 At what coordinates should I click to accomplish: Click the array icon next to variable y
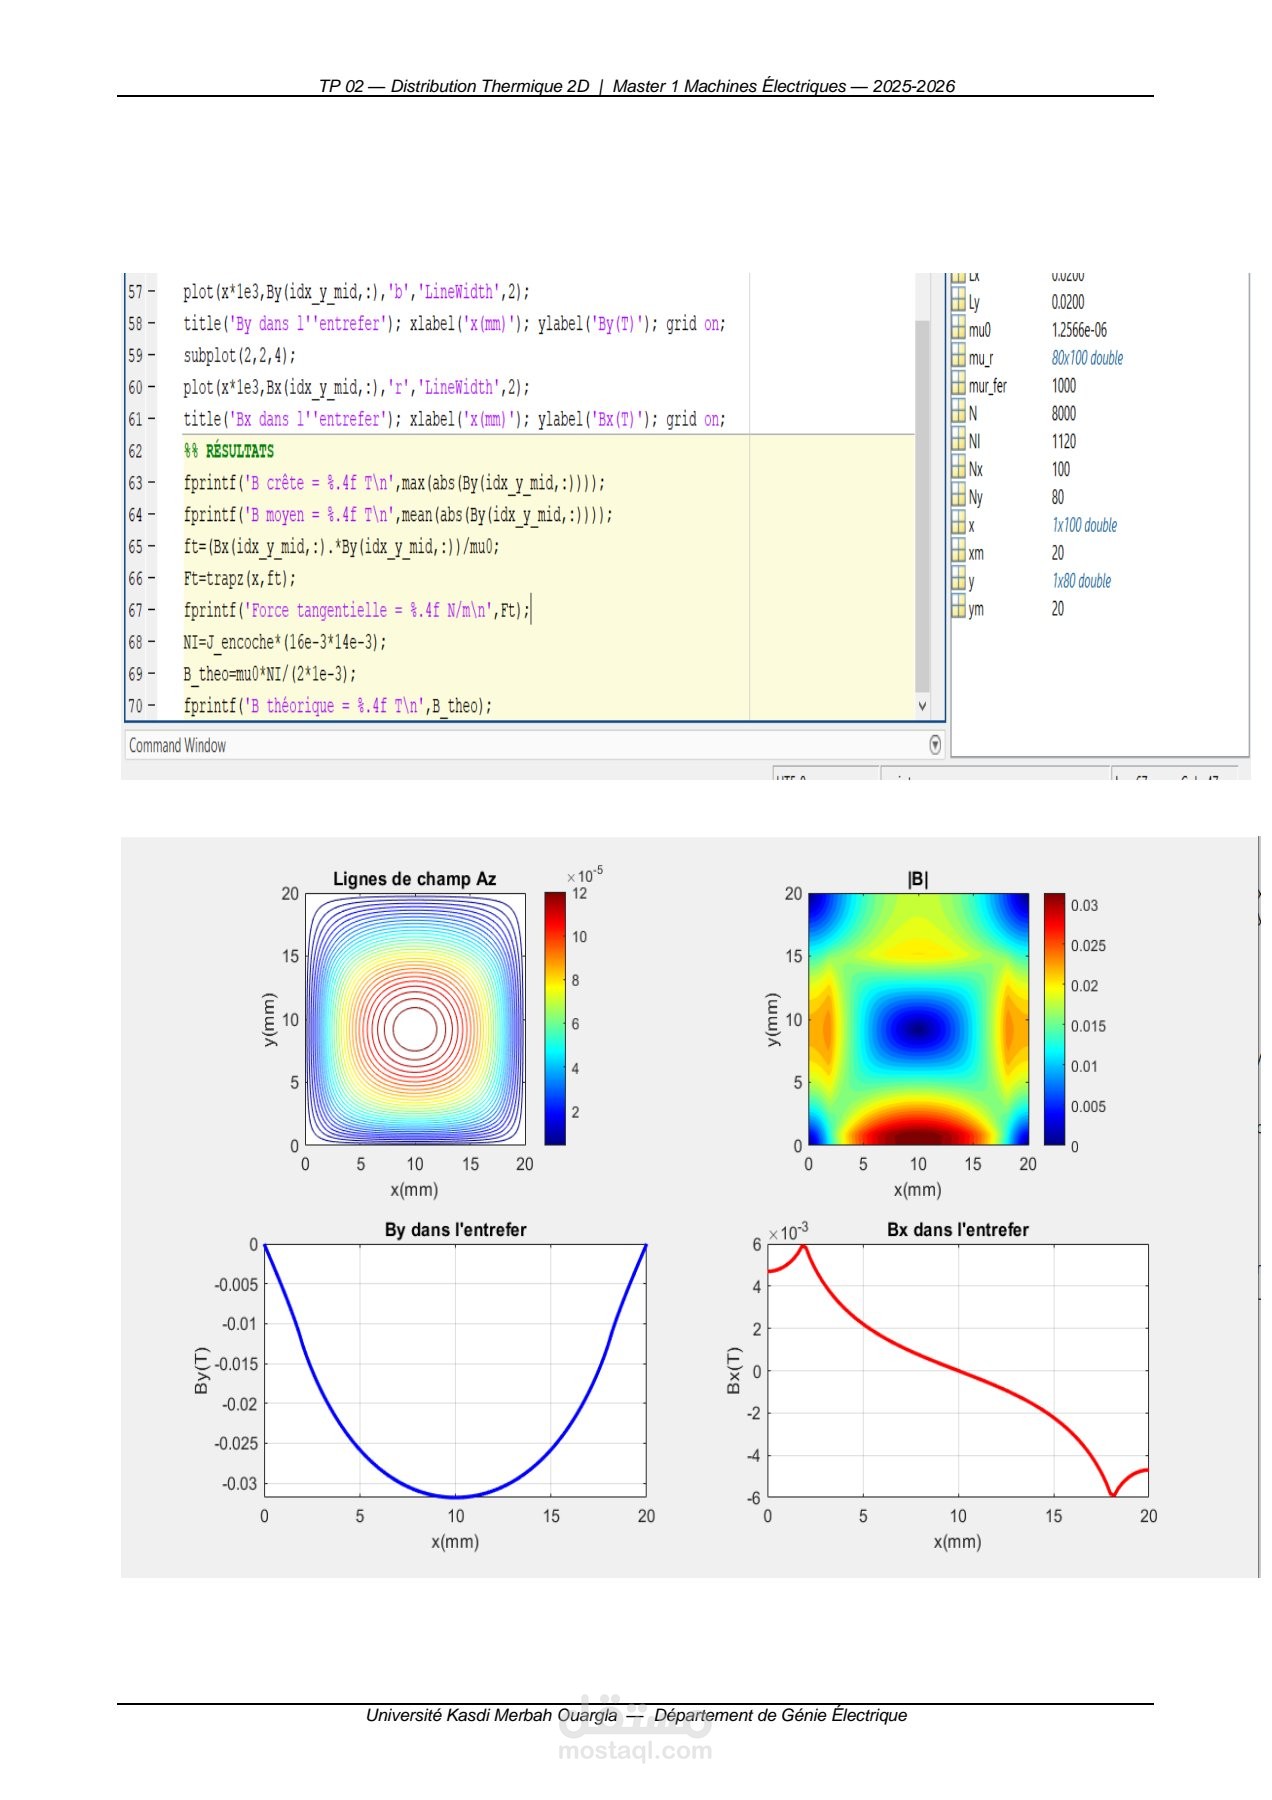click(958, 580)
